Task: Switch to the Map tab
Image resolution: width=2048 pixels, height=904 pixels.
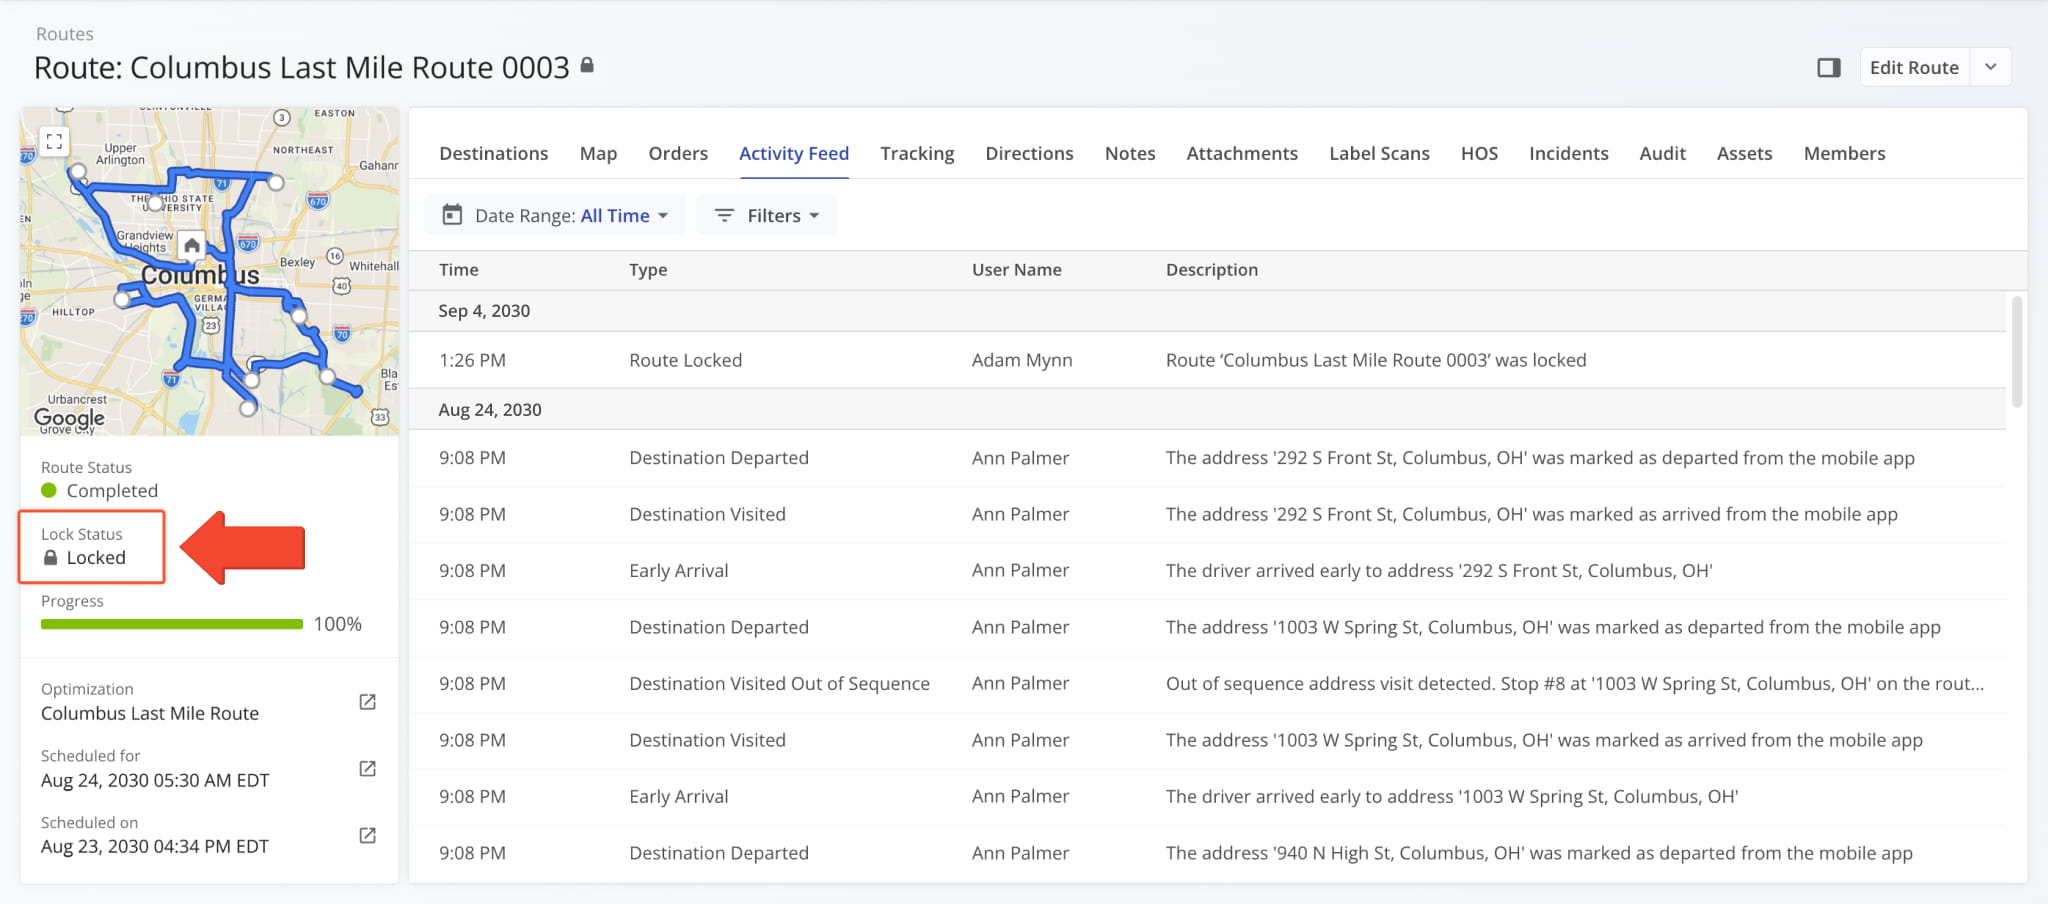Action: click(x=598, y=153)
